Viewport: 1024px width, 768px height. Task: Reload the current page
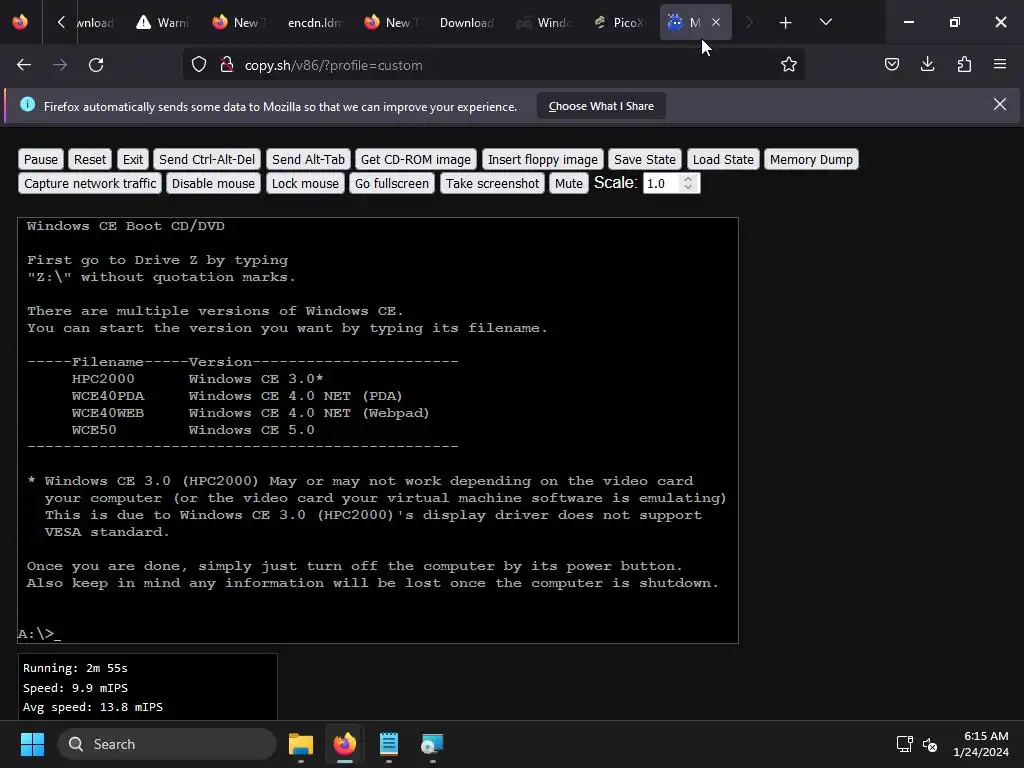(x=96, y=65)
